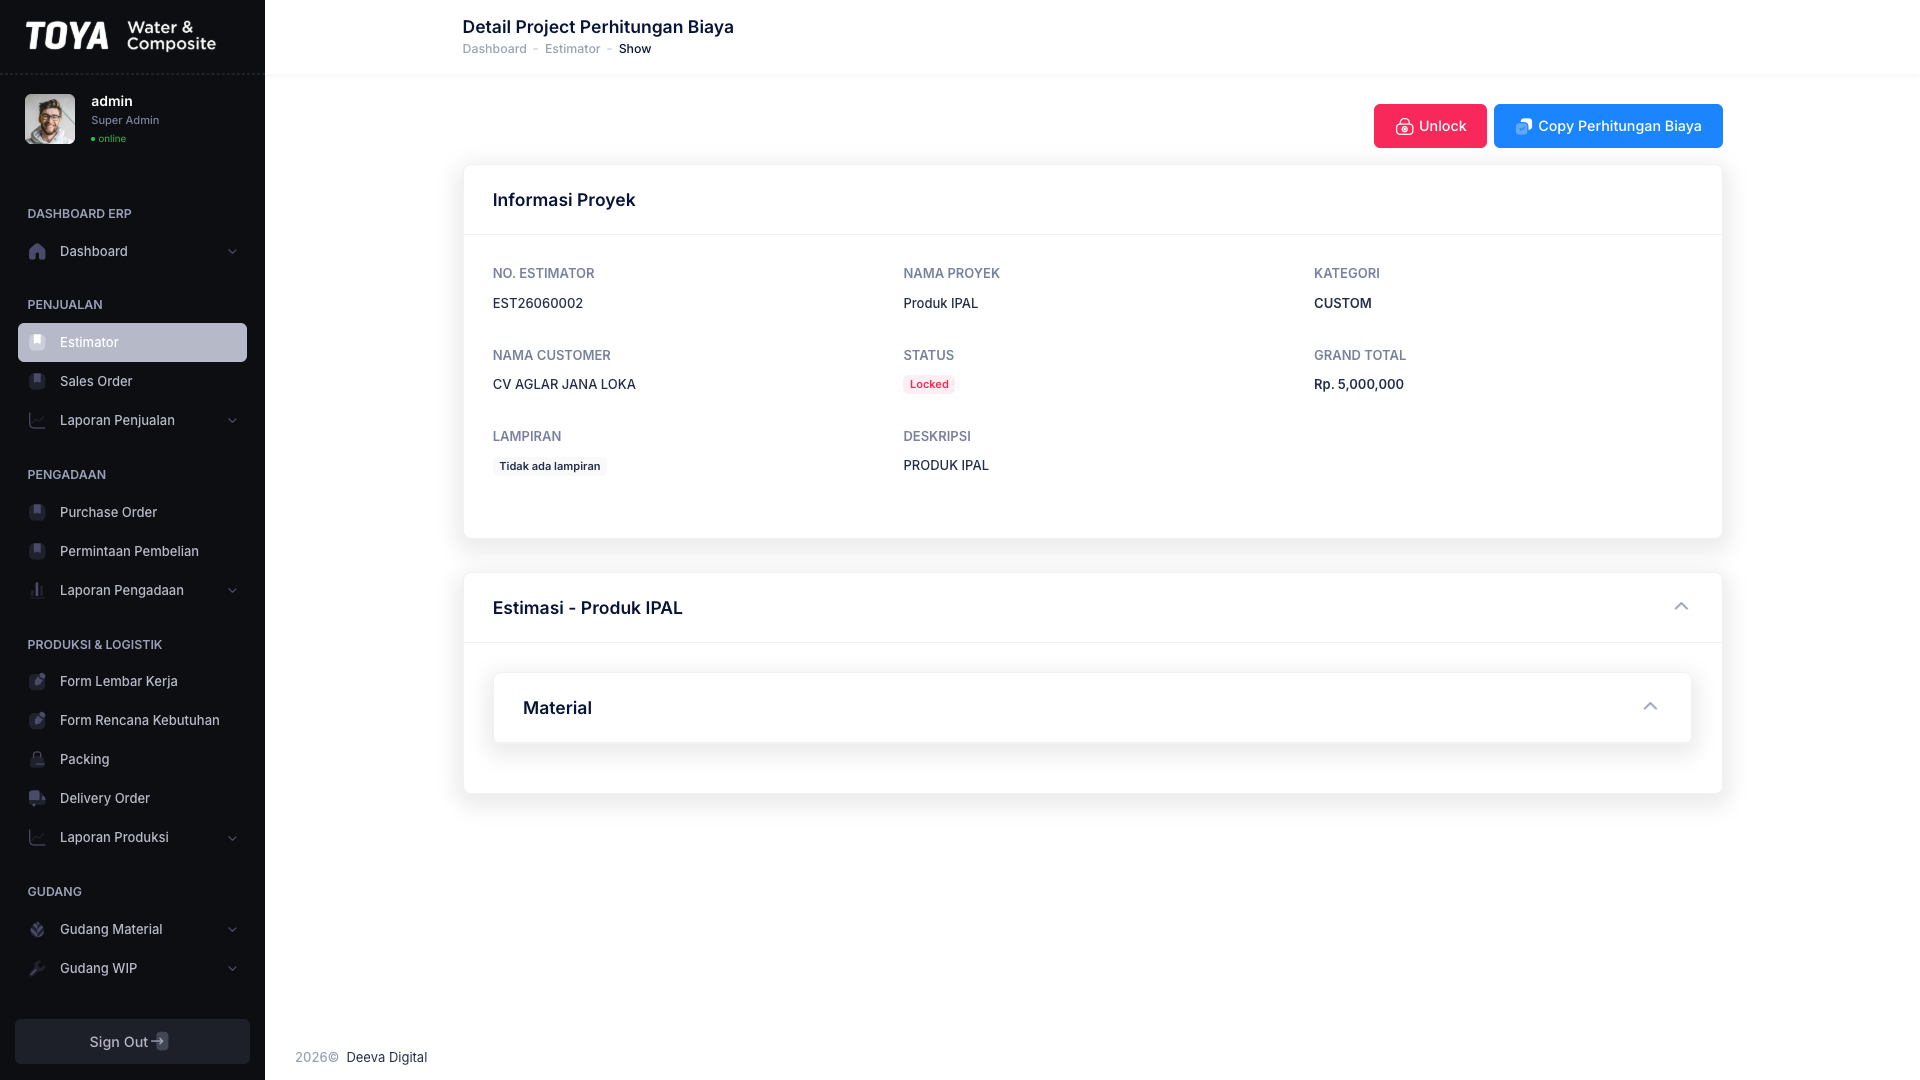Click the Permintaan Pembelian icon
This screenshot has height=1080, width=1920.
coord(37,552)
